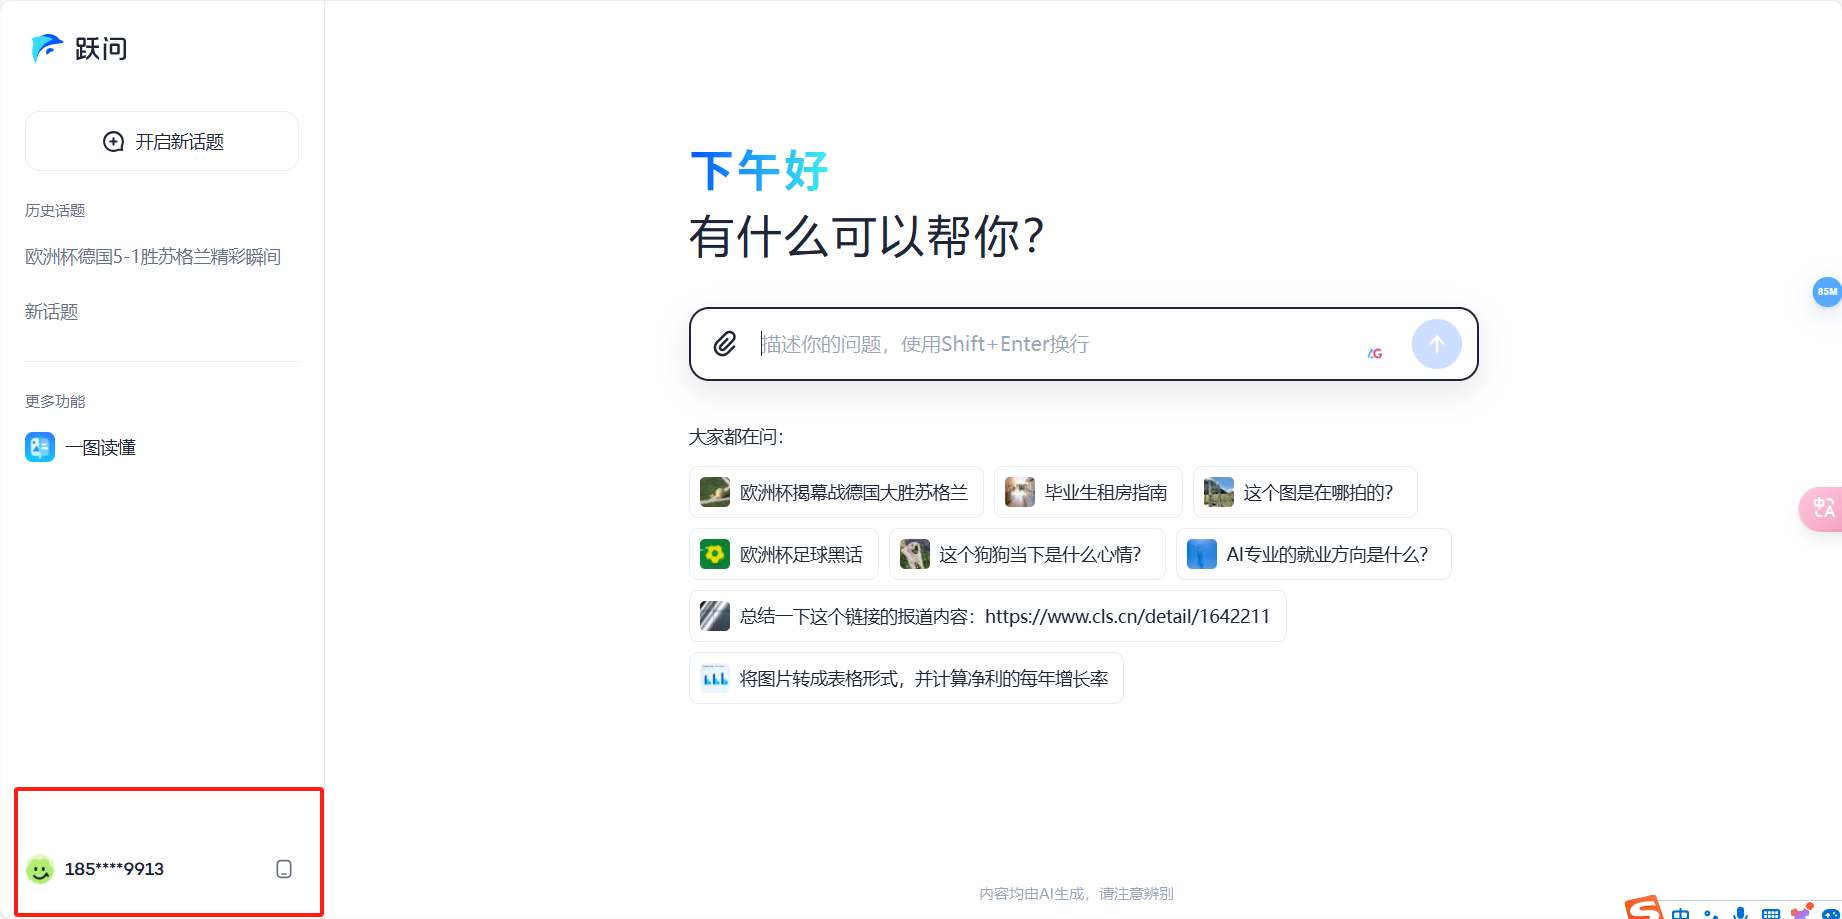Open the 欧洲杯足球黑话 suggestion

[x=784, y=554]
